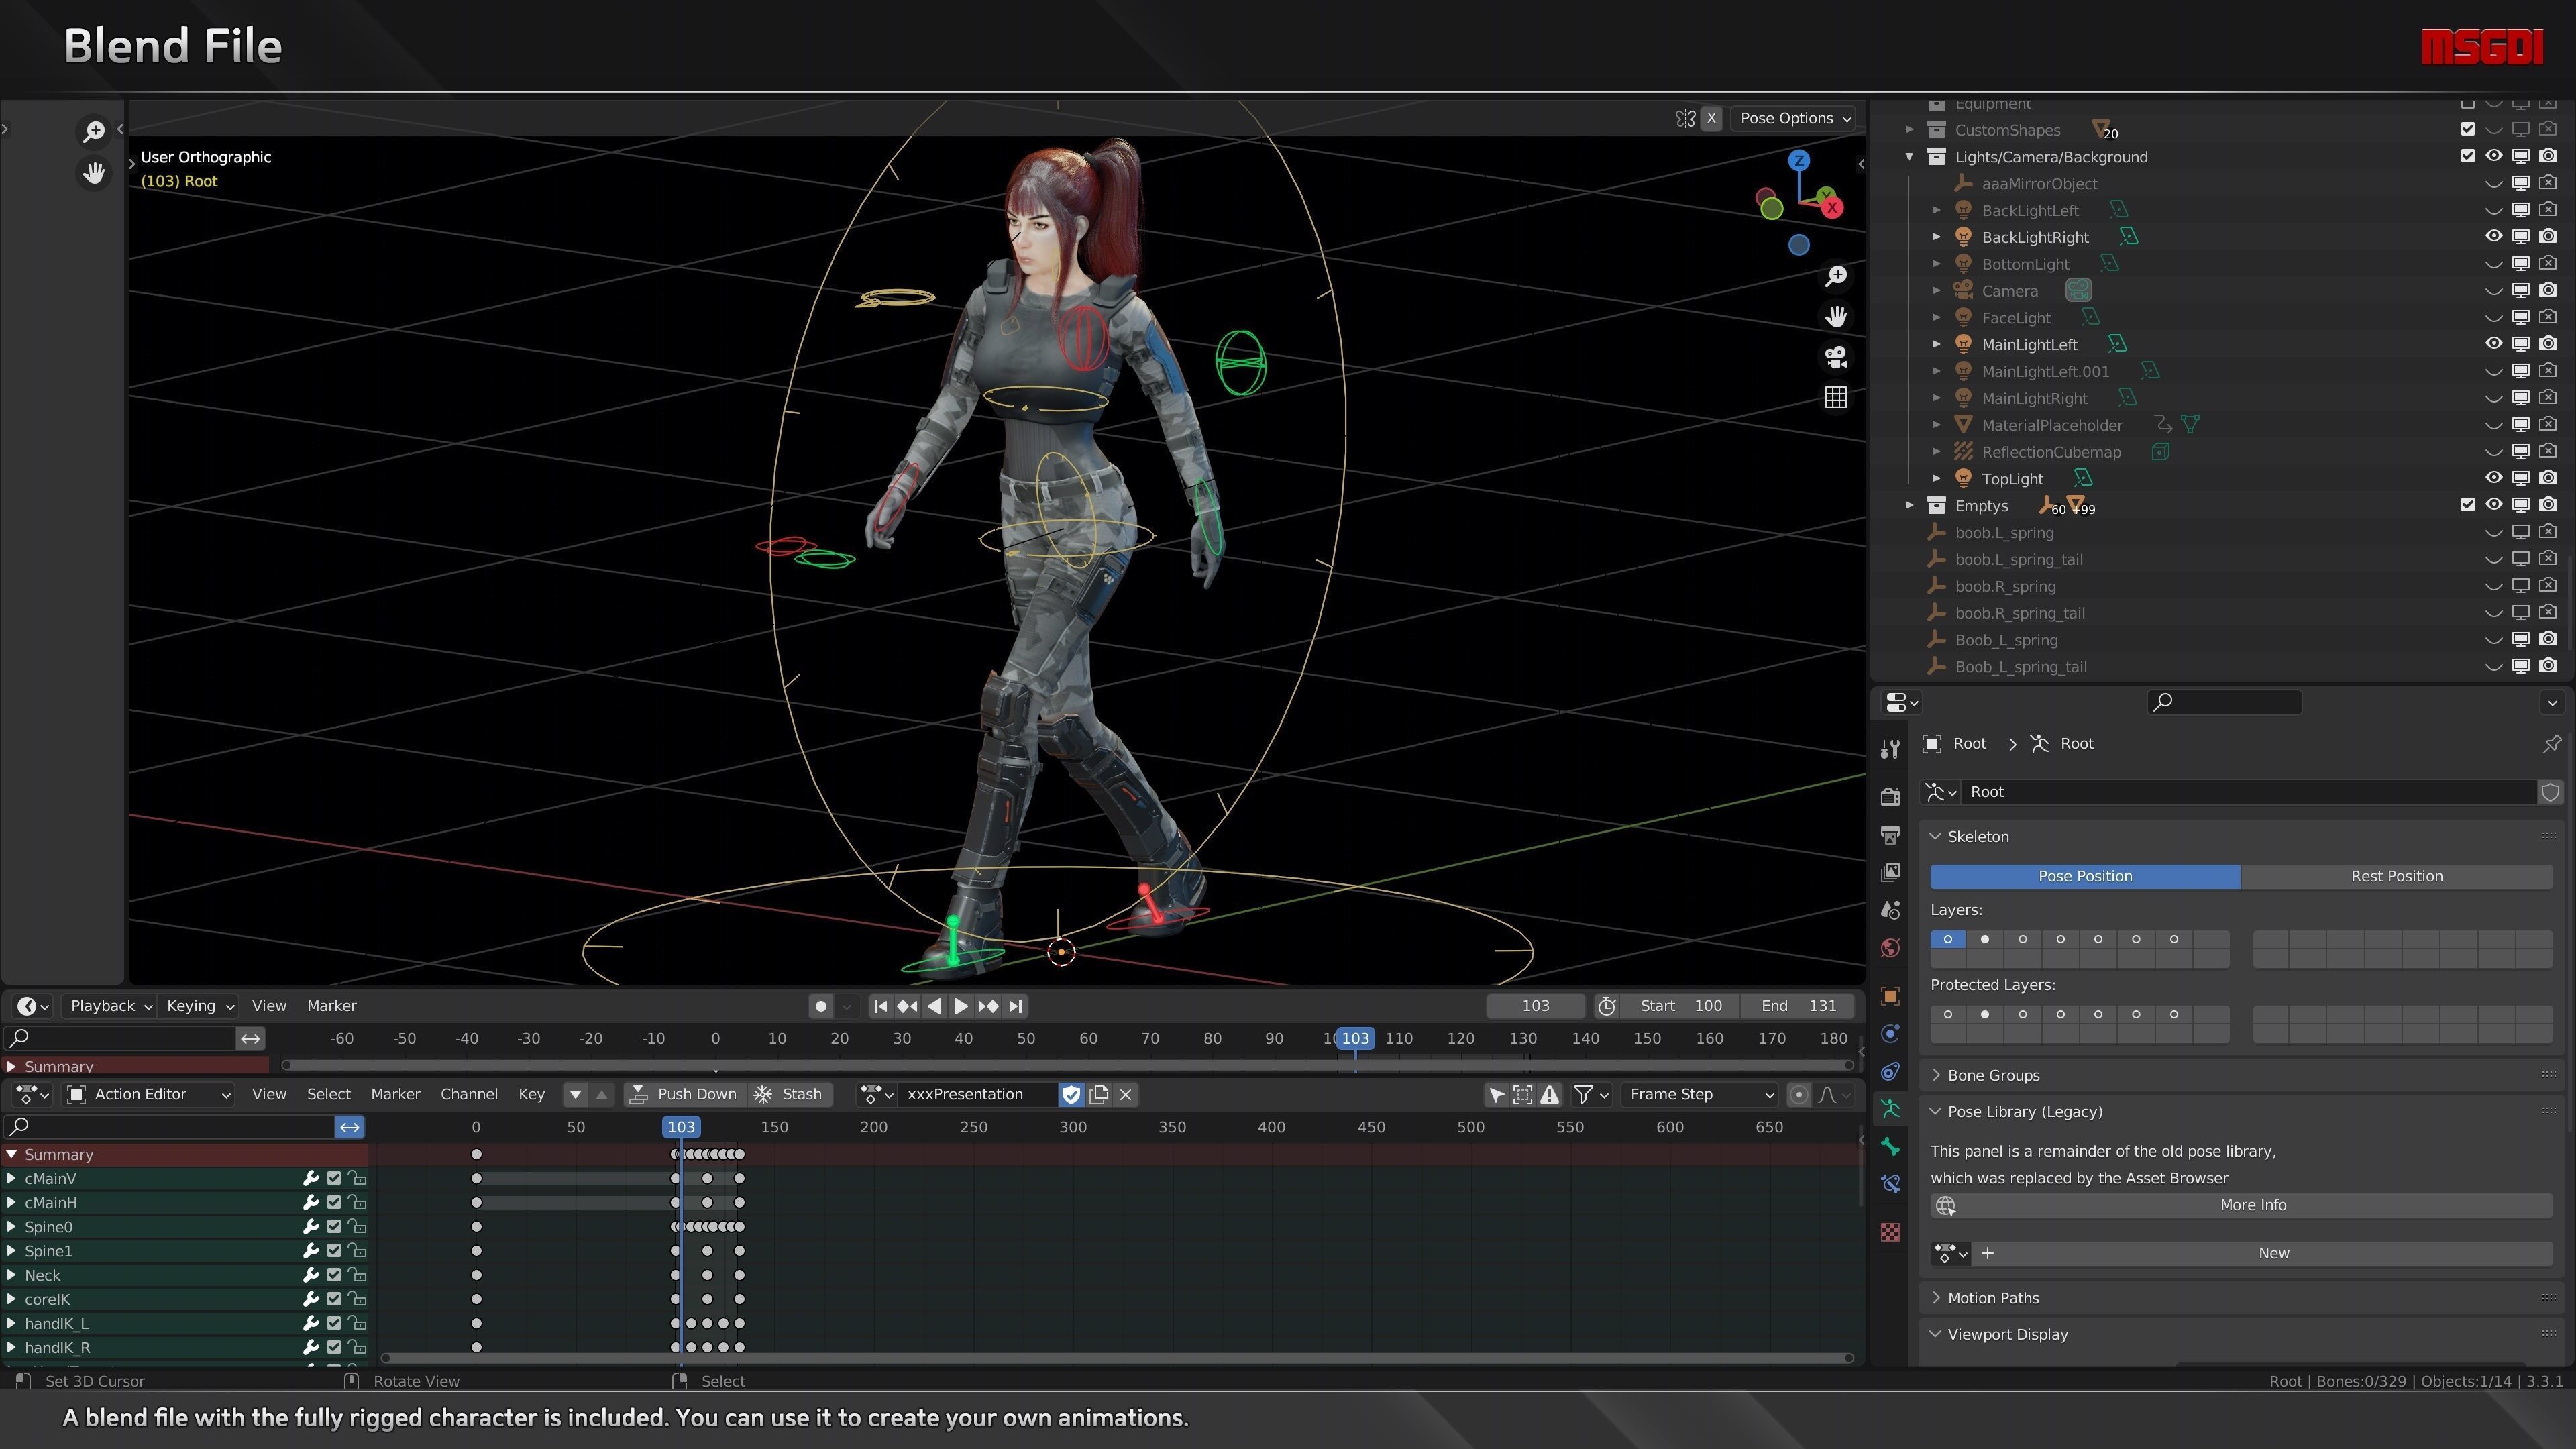Click the camera view icon in viewport
This screenshot has height=1449, width=2576.
pos(1835,357)
